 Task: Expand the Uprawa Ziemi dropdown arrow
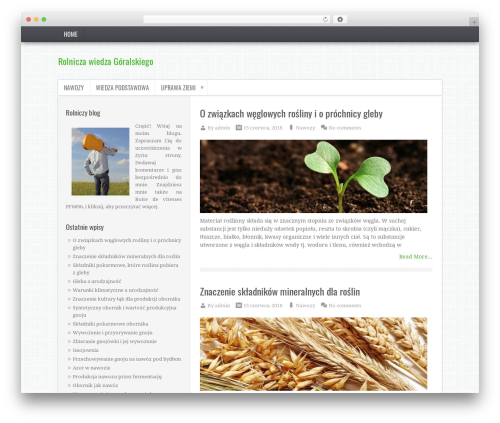pyautogui.click(x=202, y=88)
